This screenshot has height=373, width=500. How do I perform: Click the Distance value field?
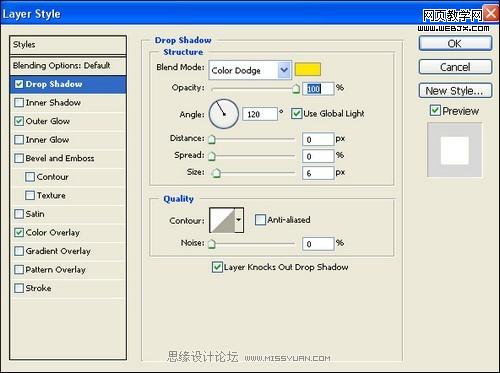click(318, 139)
